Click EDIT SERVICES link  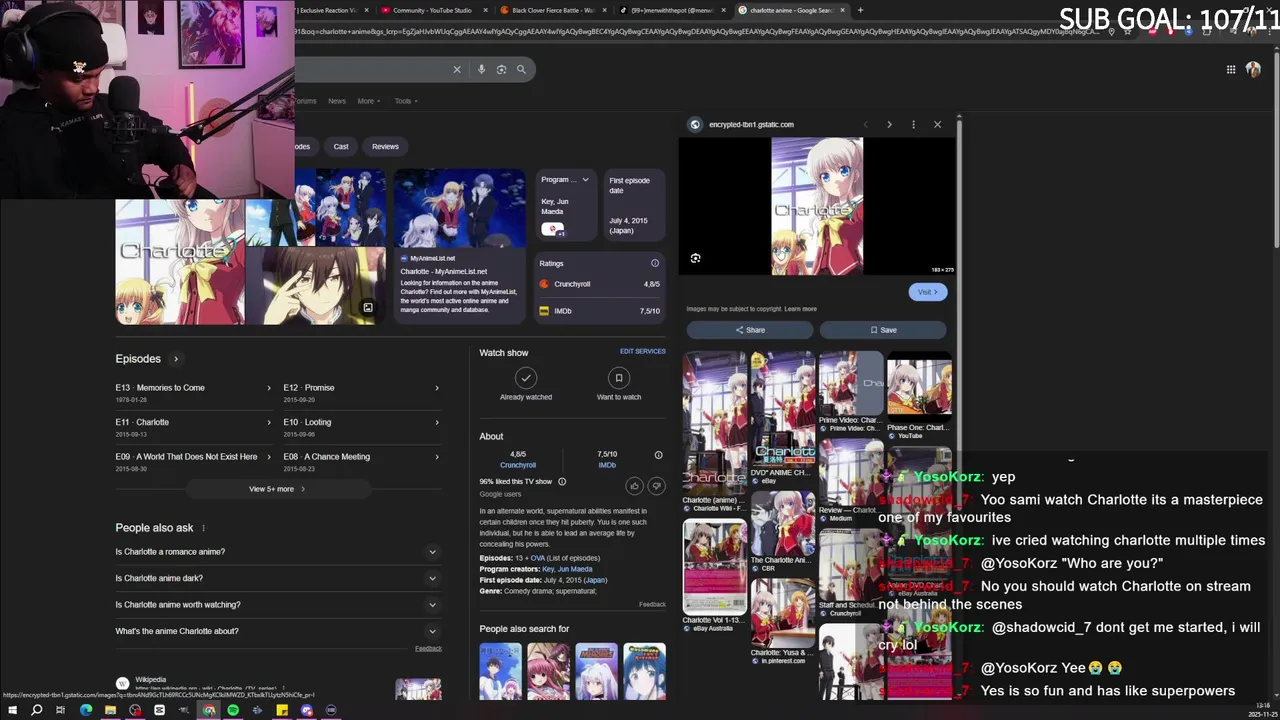pos(642,351)
